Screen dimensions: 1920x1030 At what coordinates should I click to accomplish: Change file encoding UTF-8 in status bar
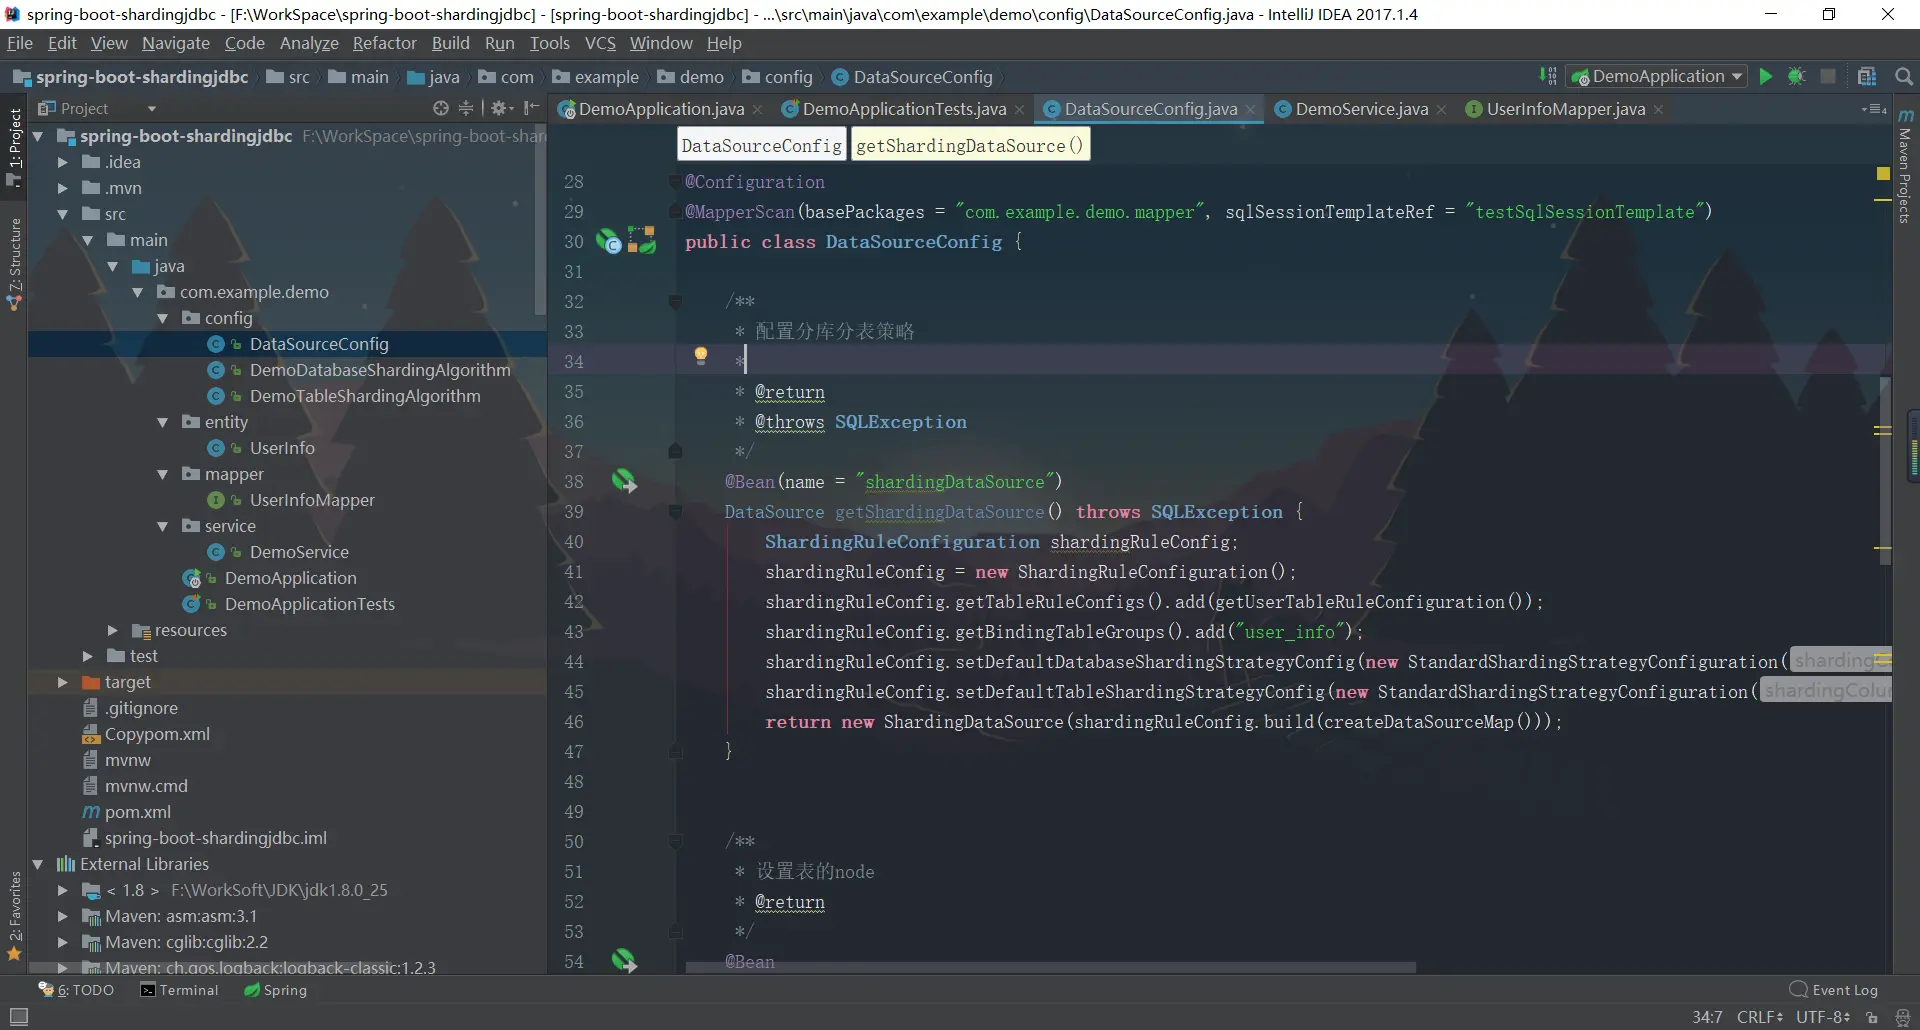pos(1823,1017)
